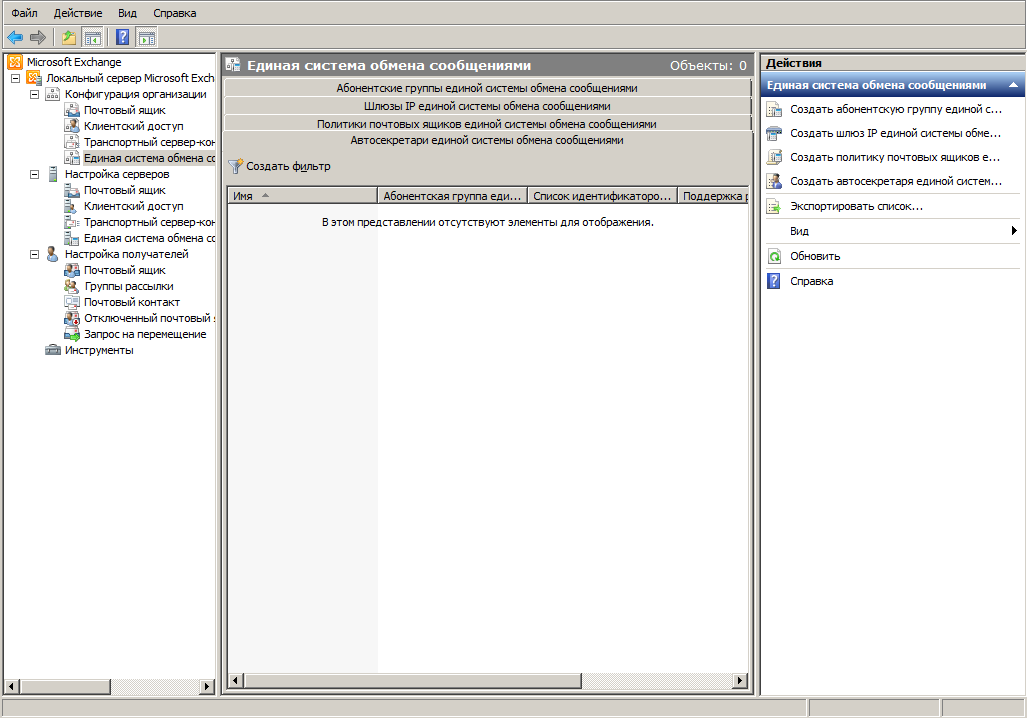Sort by Список идентификаторов column header
This screenshot has width=1027, height=718.
603,196
